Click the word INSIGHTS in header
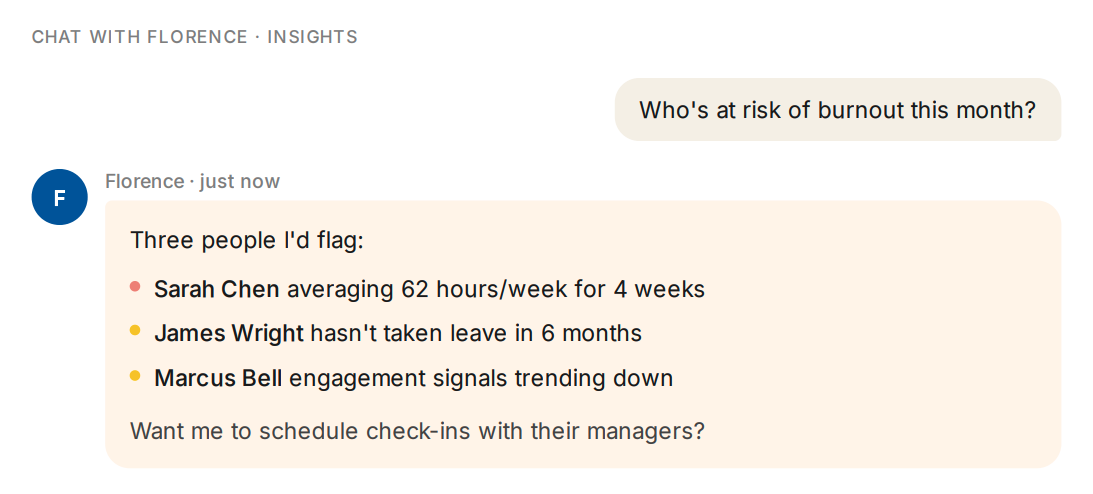Image resolution: width=1093 pixels, height=494 pixels. click(x=312, y=37)
